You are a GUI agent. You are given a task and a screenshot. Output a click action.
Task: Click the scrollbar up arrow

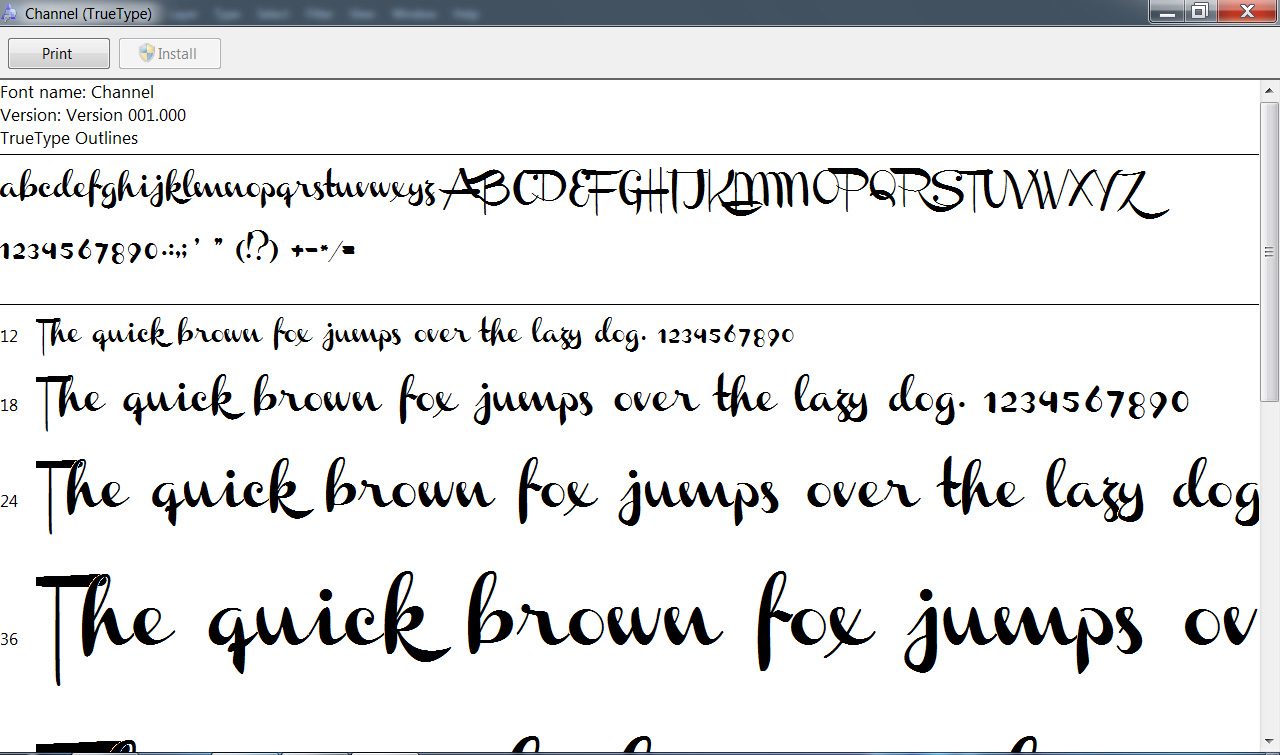tap(1268, 89)
